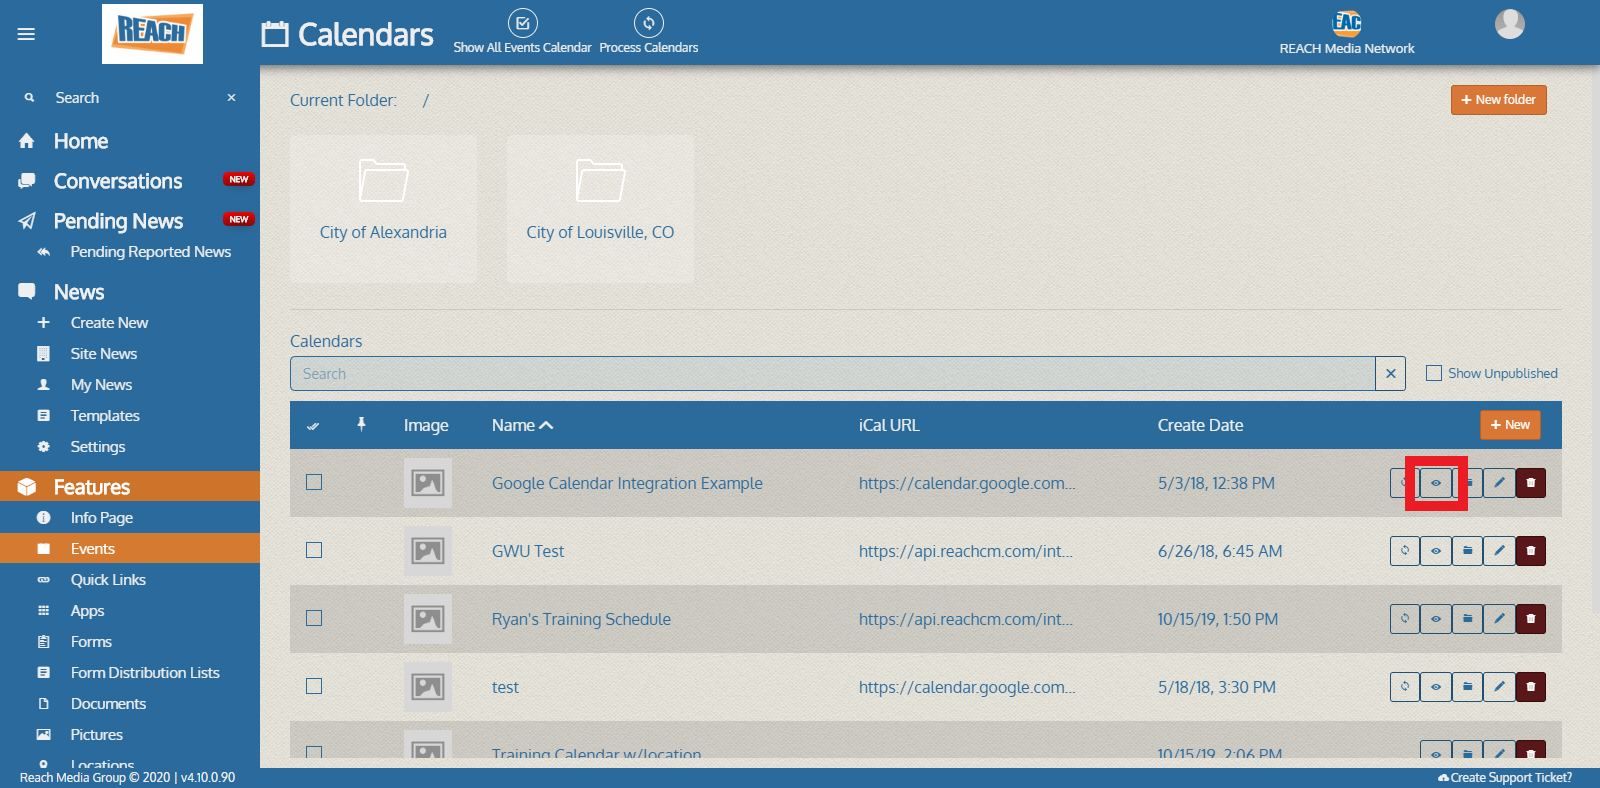Open the user profile avatar
Viewport: 1600px width, 788px height.
[x=1510, y=23]
